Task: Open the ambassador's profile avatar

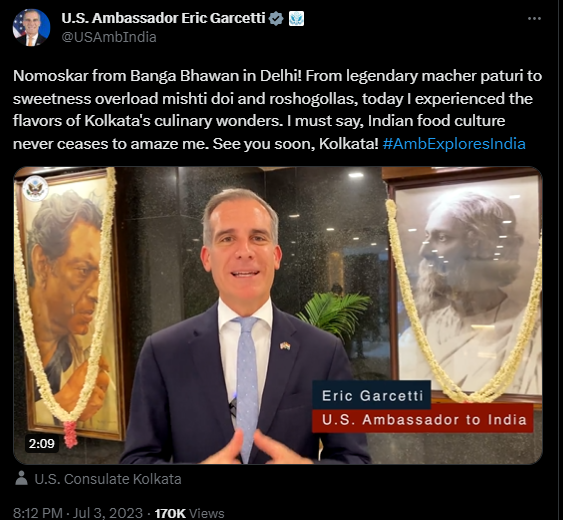Action: pyautogui.click(x=31, y=28)
